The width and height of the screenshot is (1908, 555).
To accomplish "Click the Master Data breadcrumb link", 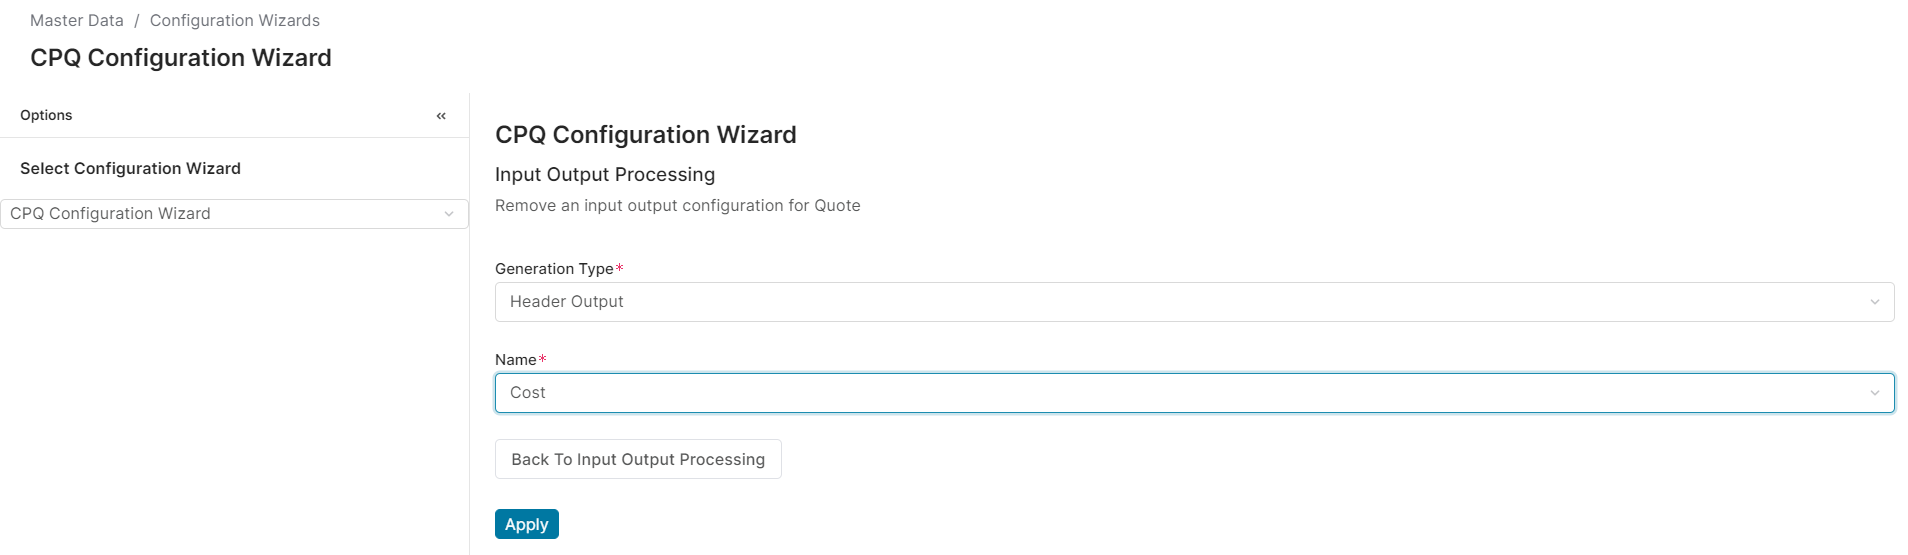I will tap(77, 21).
